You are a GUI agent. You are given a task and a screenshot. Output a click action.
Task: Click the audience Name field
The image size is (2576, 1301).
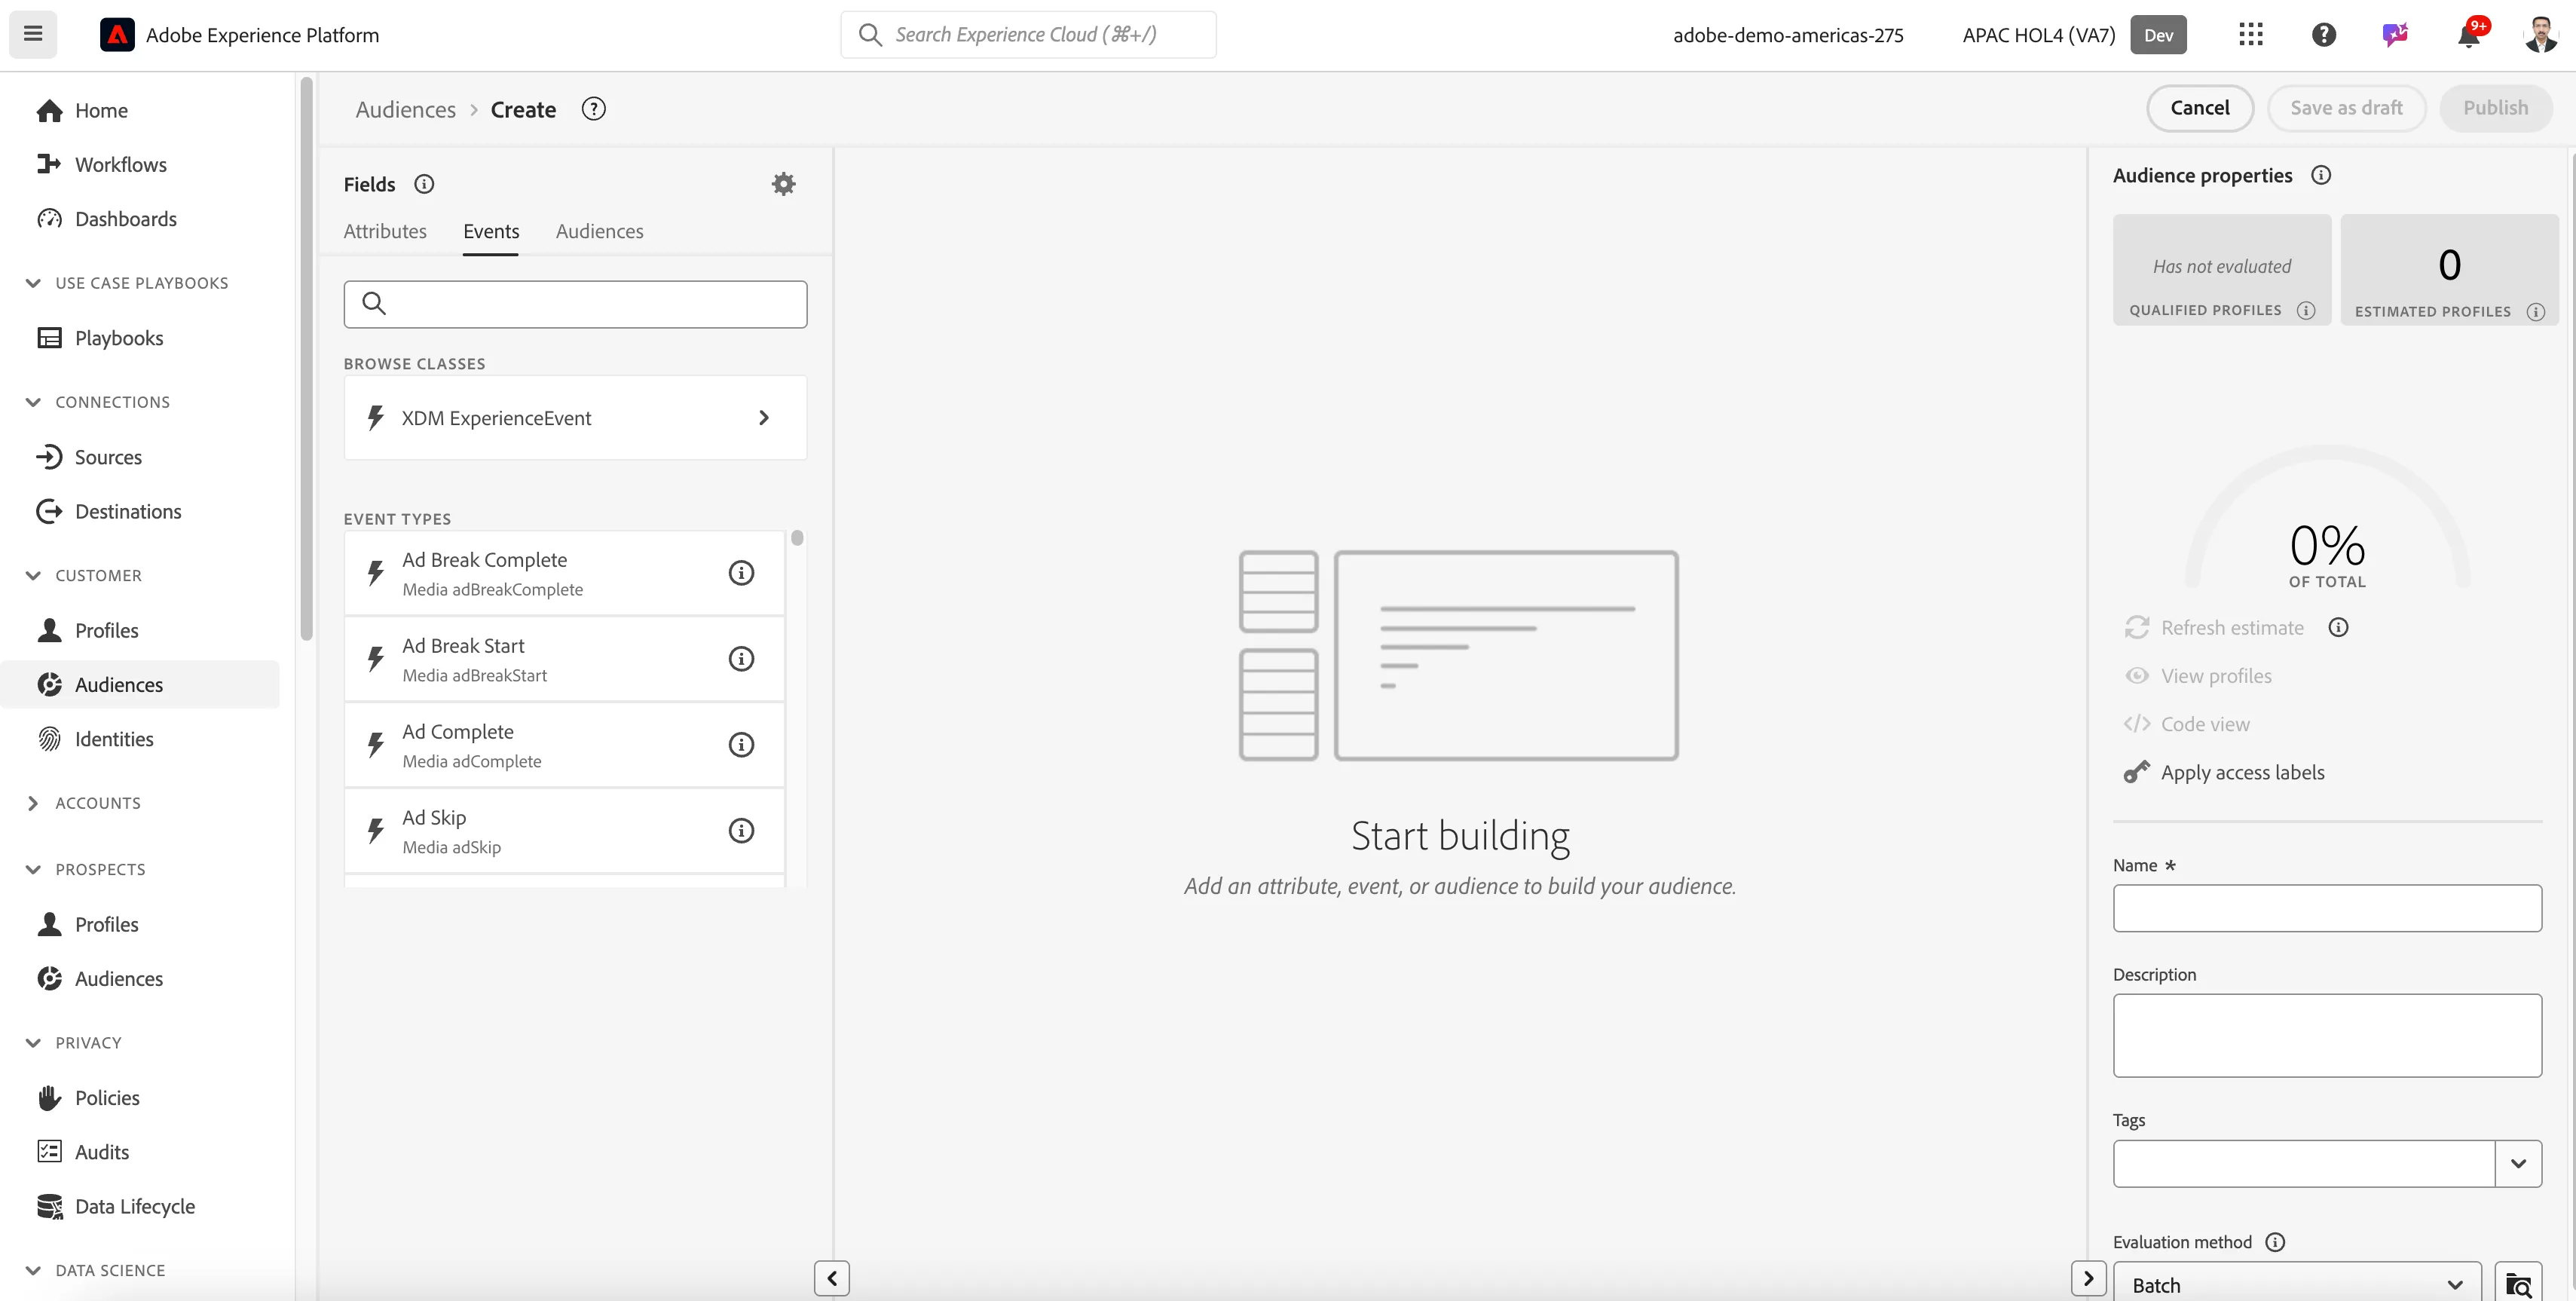click(2327, 908)
